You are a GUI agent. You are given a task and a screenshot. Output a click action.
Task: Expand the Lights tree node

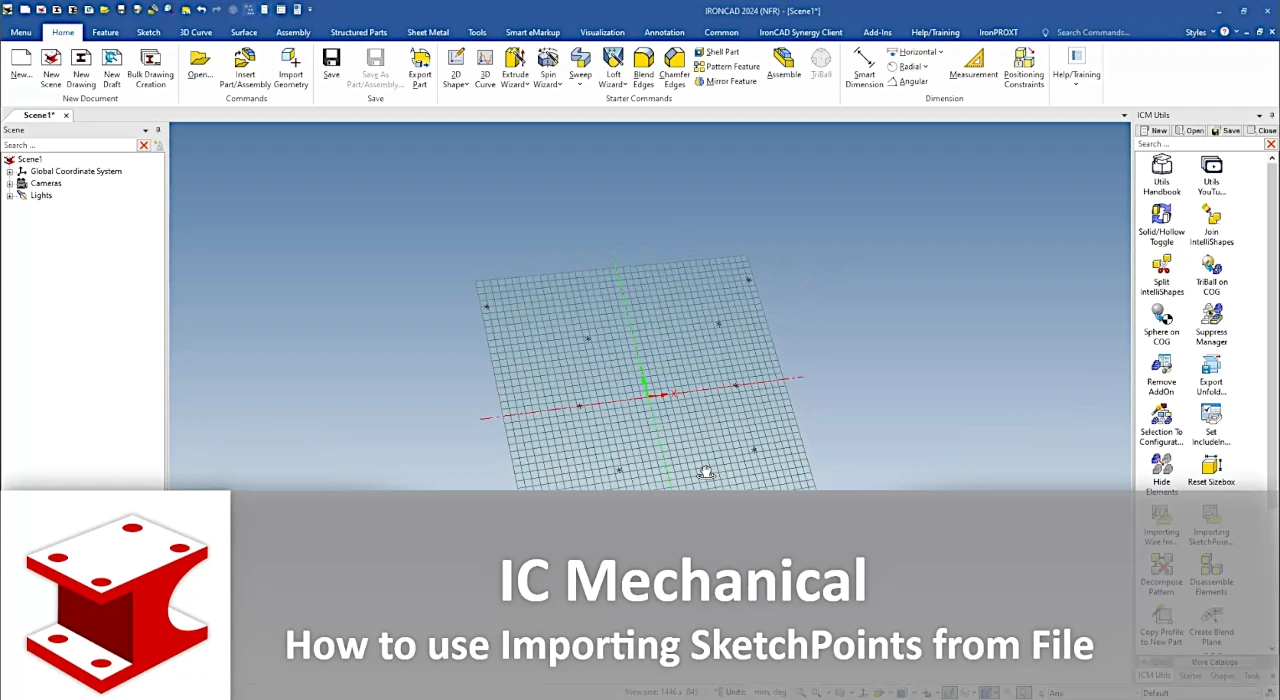coord(10,195)
